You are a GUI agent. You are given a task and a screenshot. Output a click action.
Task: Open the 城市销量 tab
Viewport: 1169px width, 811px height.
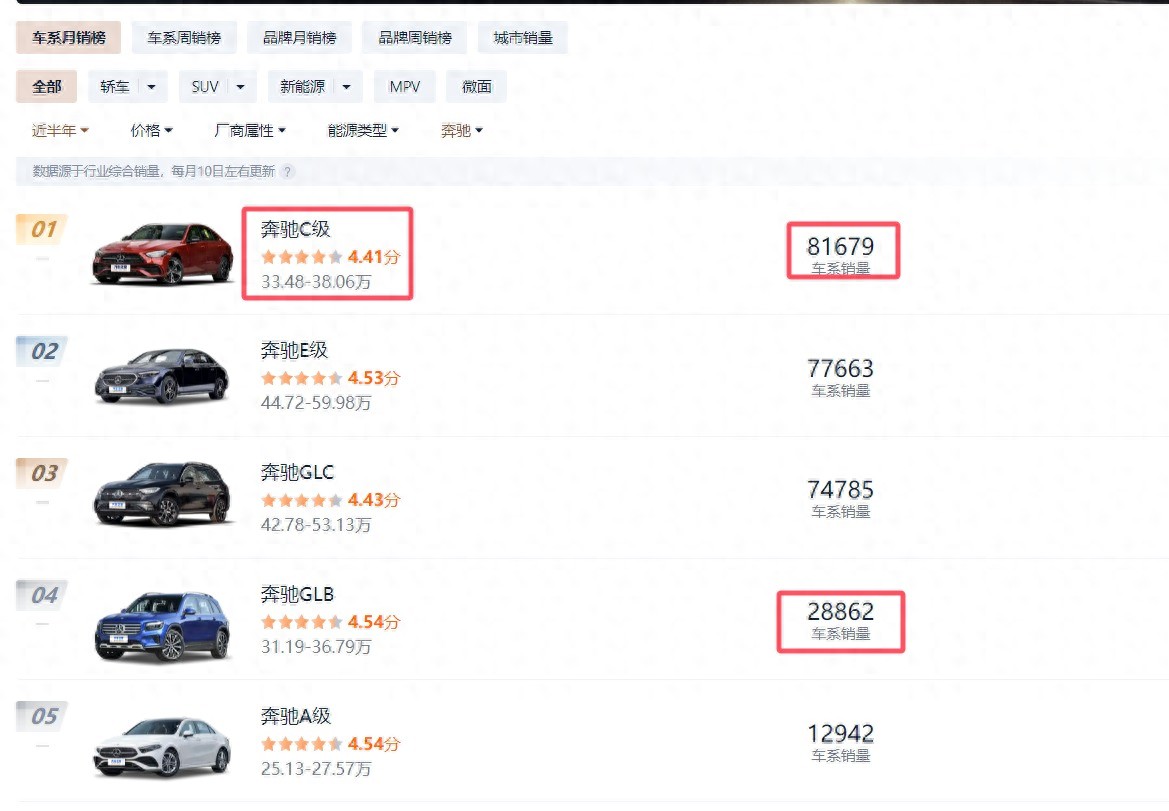522,38
